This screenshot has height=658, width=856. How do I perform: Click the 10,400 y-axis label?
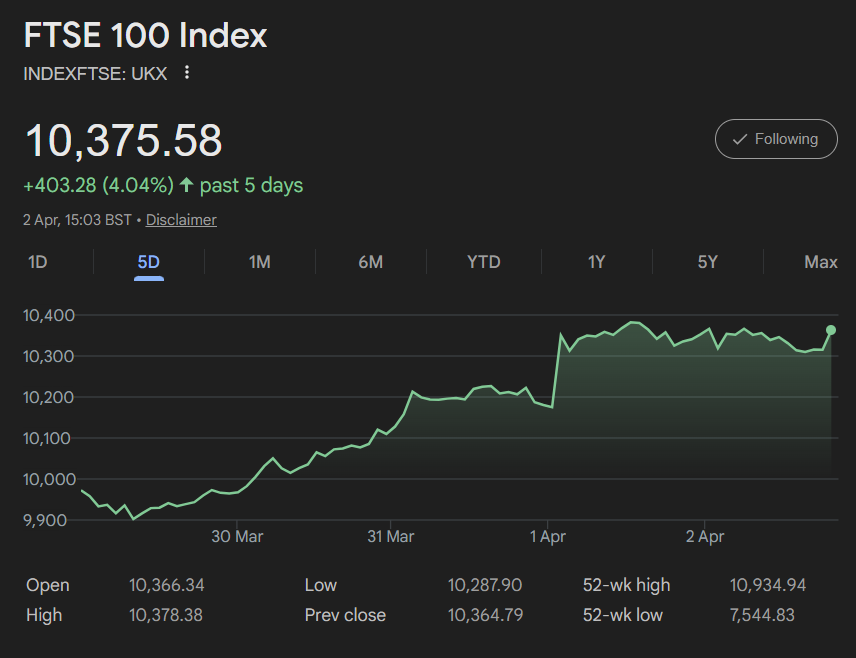tap(49, 316)
